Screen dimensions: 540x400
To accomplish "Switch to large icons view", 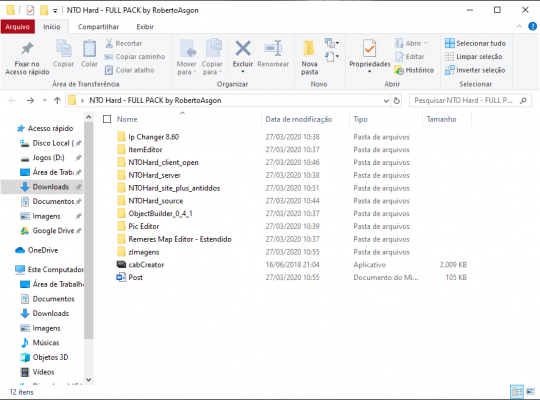I will 530,392.
